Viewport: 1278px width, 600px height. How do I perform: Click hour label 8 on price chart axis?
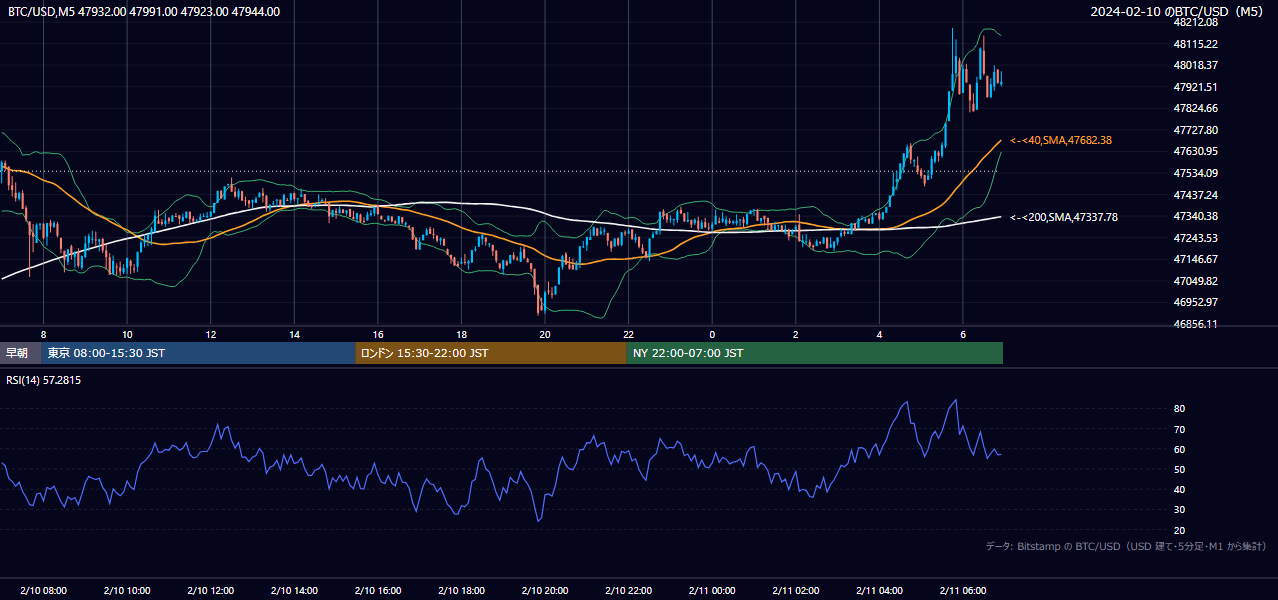tap(43, 334)
